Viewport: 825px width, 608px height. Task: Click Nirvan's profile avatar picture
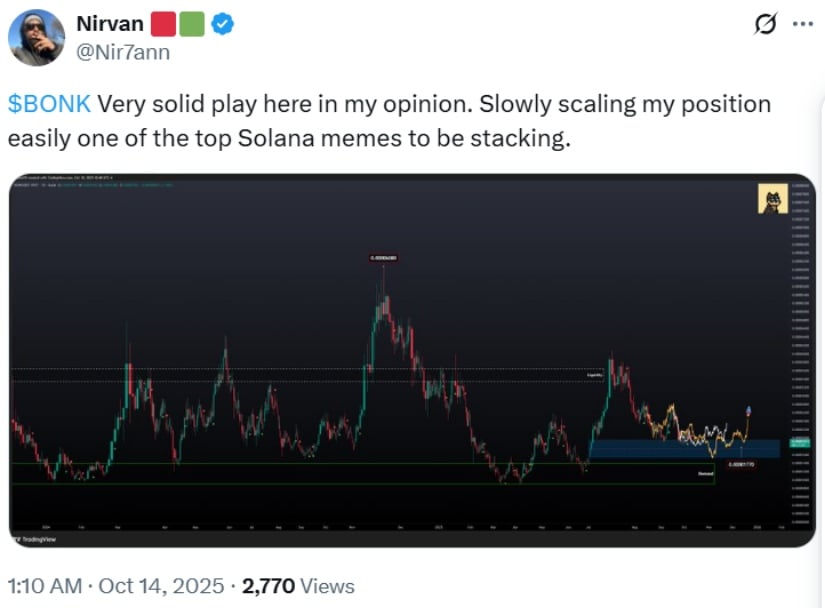tap(37, 38)
